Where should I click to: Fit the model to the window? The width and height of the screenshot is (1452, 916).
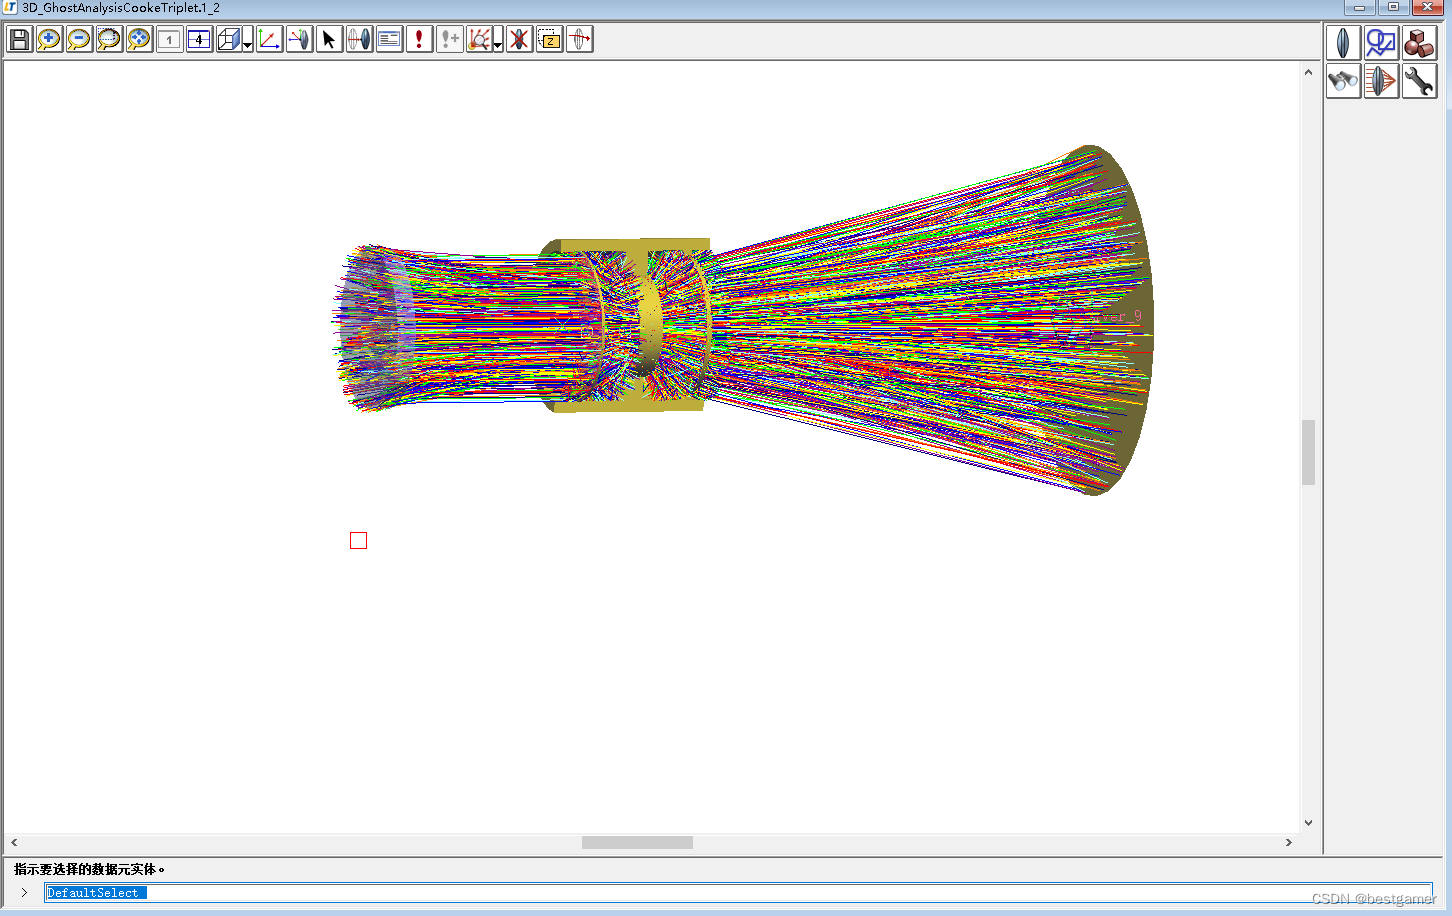pyautogui.click(x=138, y=39)
